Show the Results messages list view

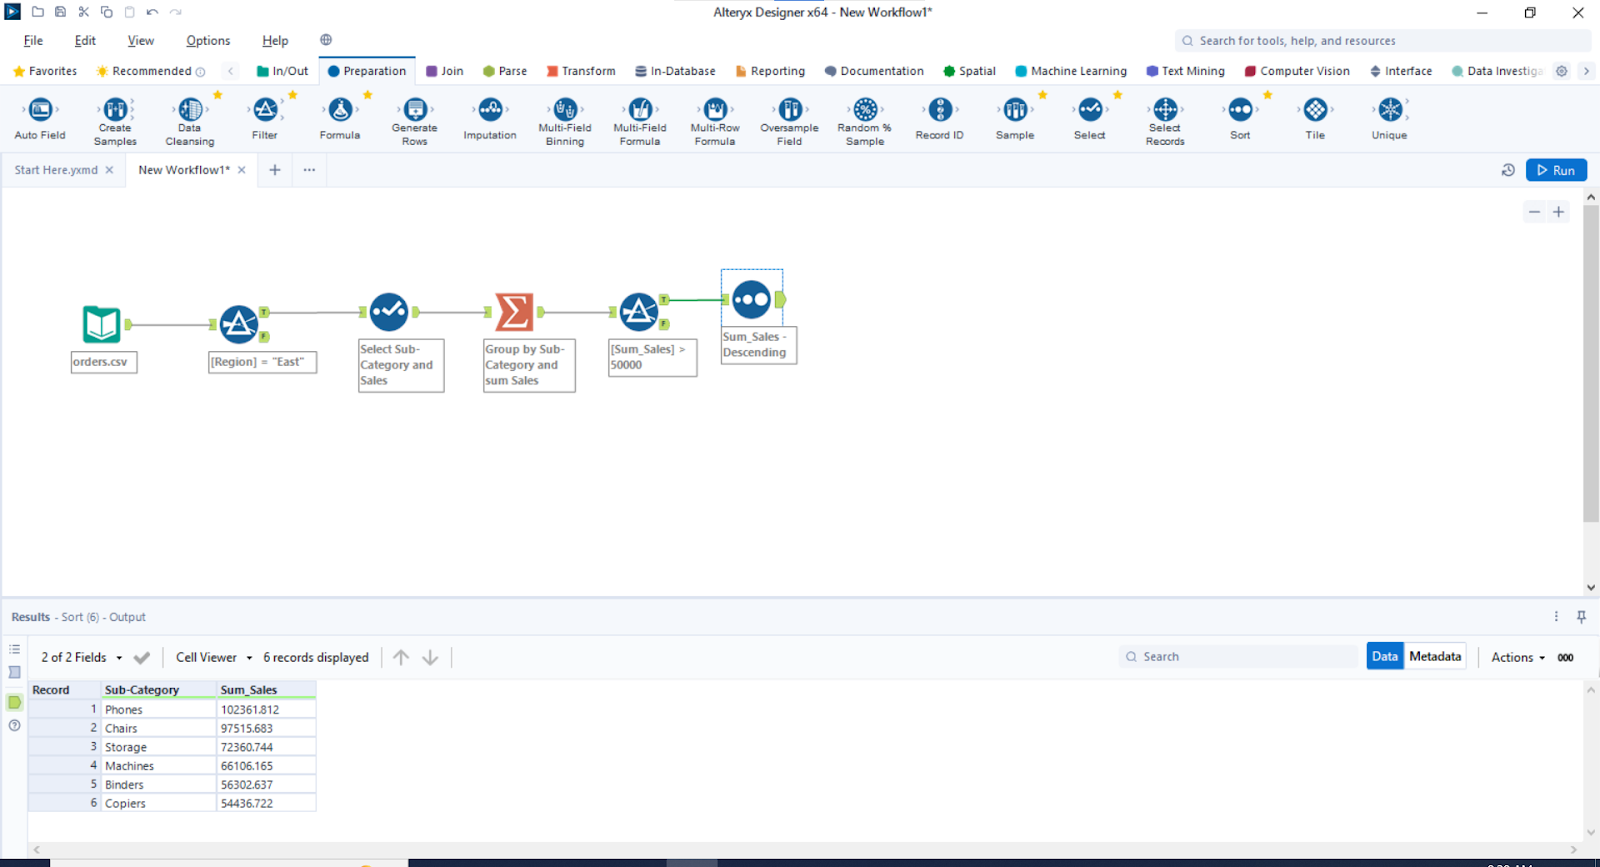pos(14,649)
